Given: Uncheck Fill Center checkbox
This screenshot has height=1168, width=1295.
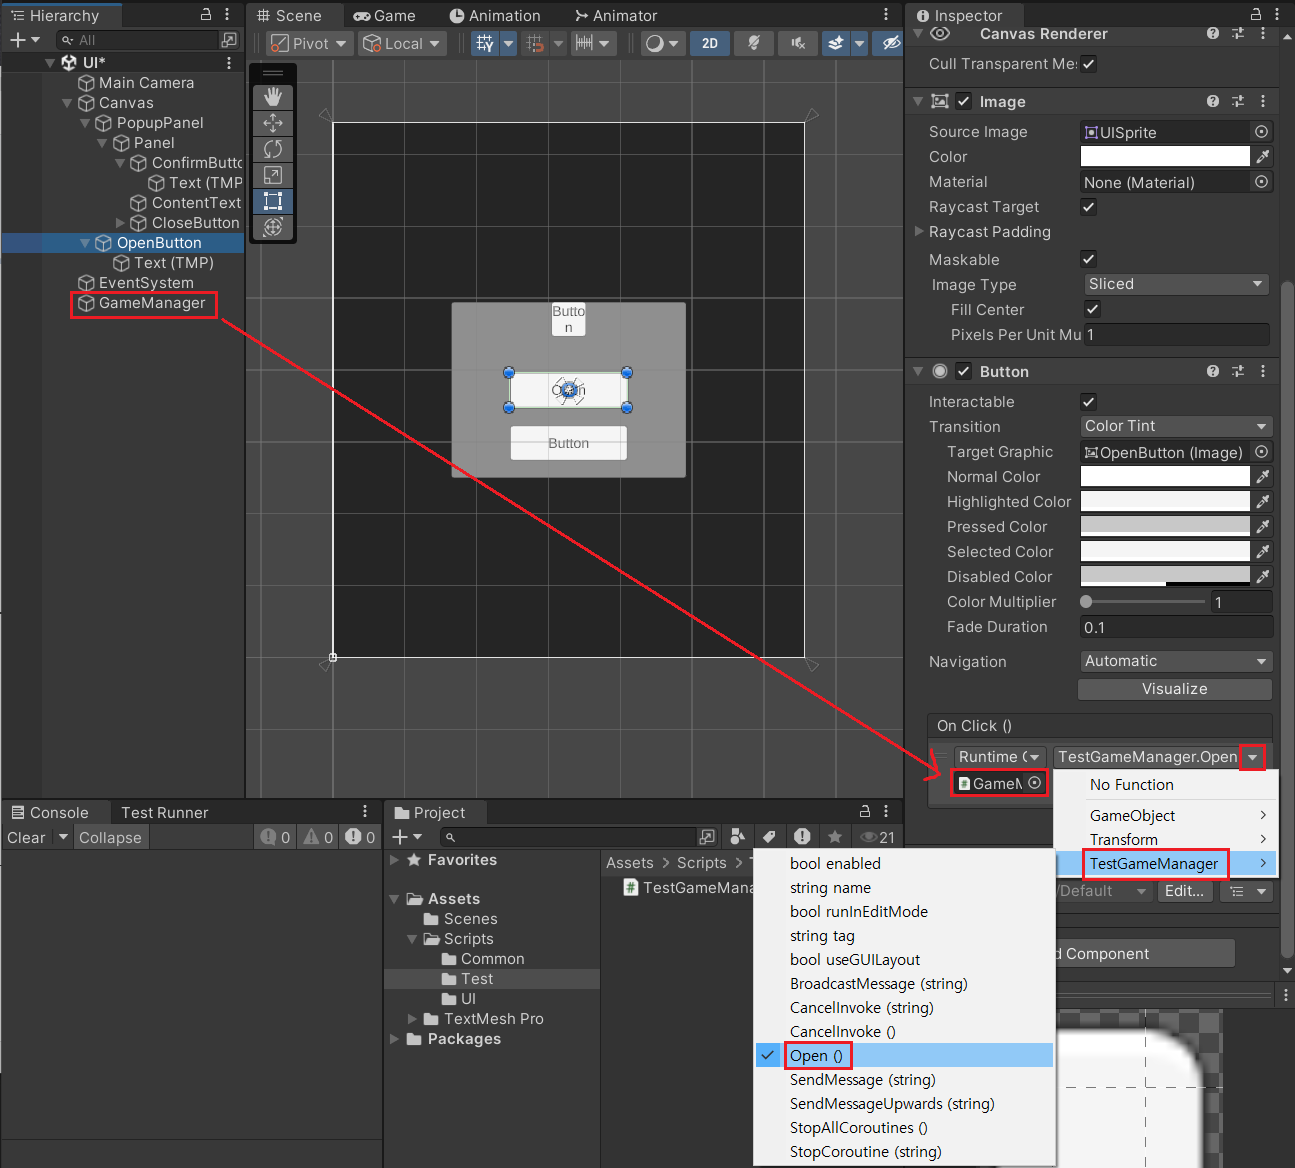Looking at the screenshot, I should point(1093,309).
